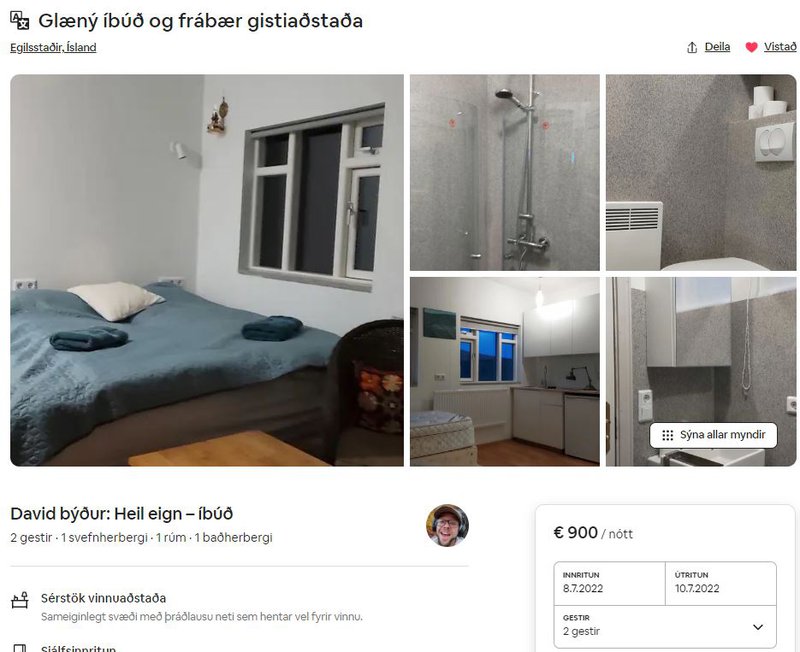This screenshot has height=652, width=800.
Task: Click the Vistað saved link
Action: pyautogui.click(x=780, y=47)
